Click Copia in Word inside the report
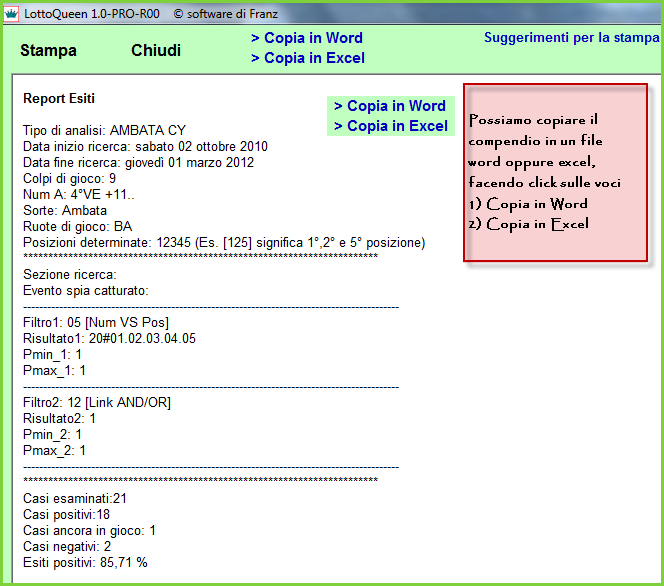The width and height of the screenshot is (664, 586). point(390,106)
